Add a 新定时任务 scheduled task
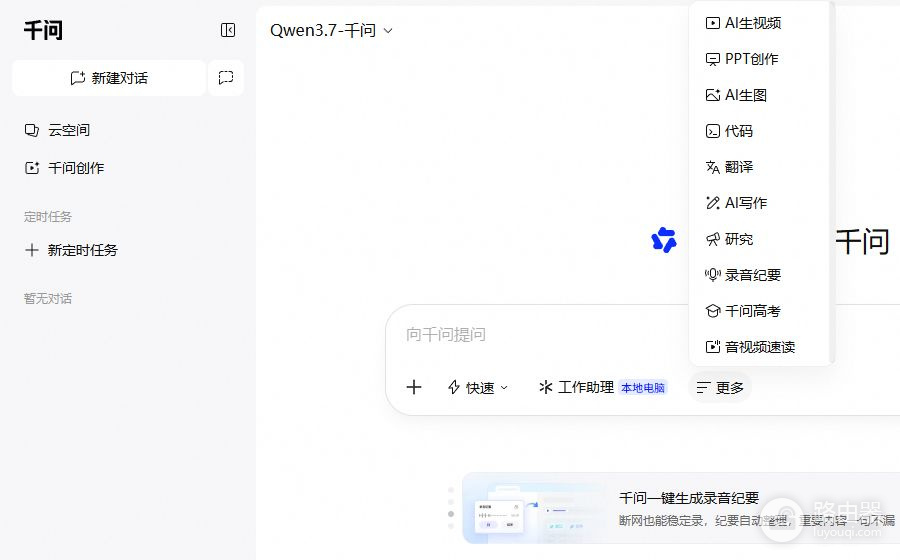 click(71, 250)
